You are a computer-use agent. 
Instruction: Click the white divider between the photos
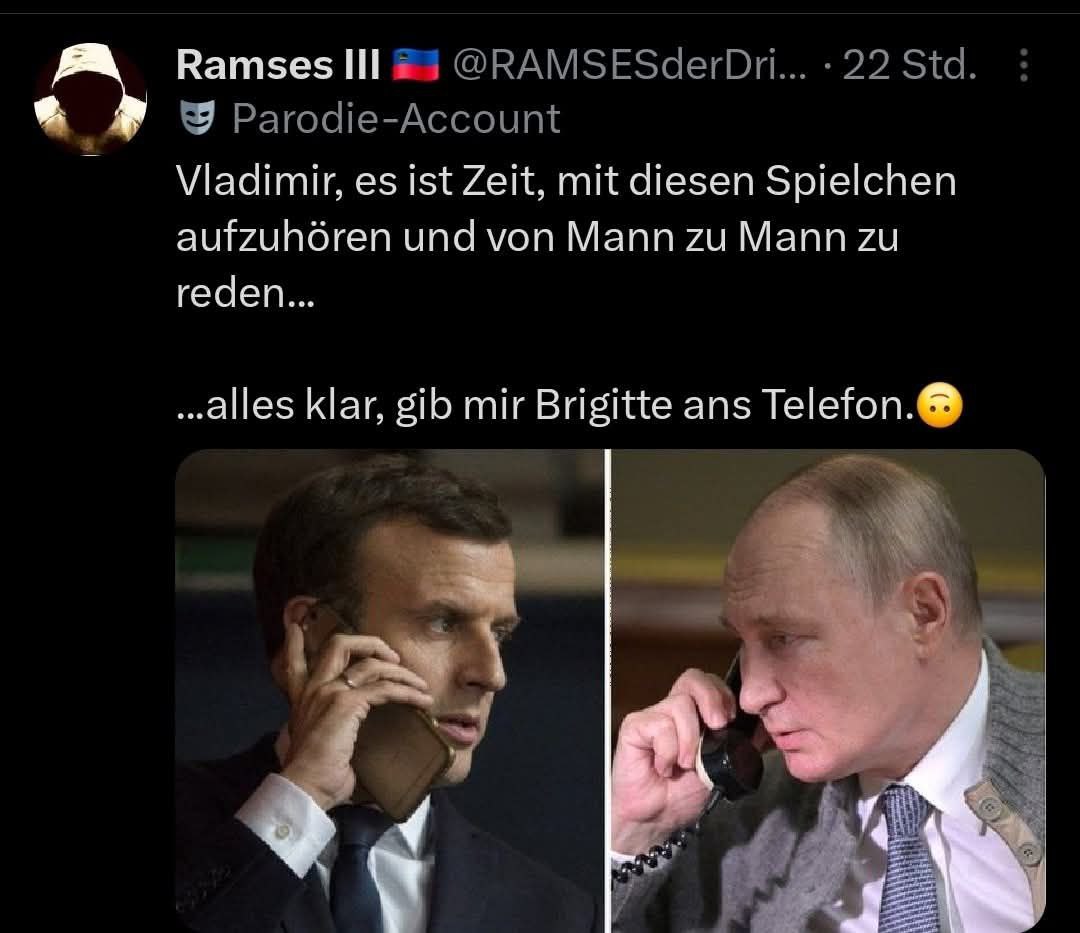click(608, 691)
